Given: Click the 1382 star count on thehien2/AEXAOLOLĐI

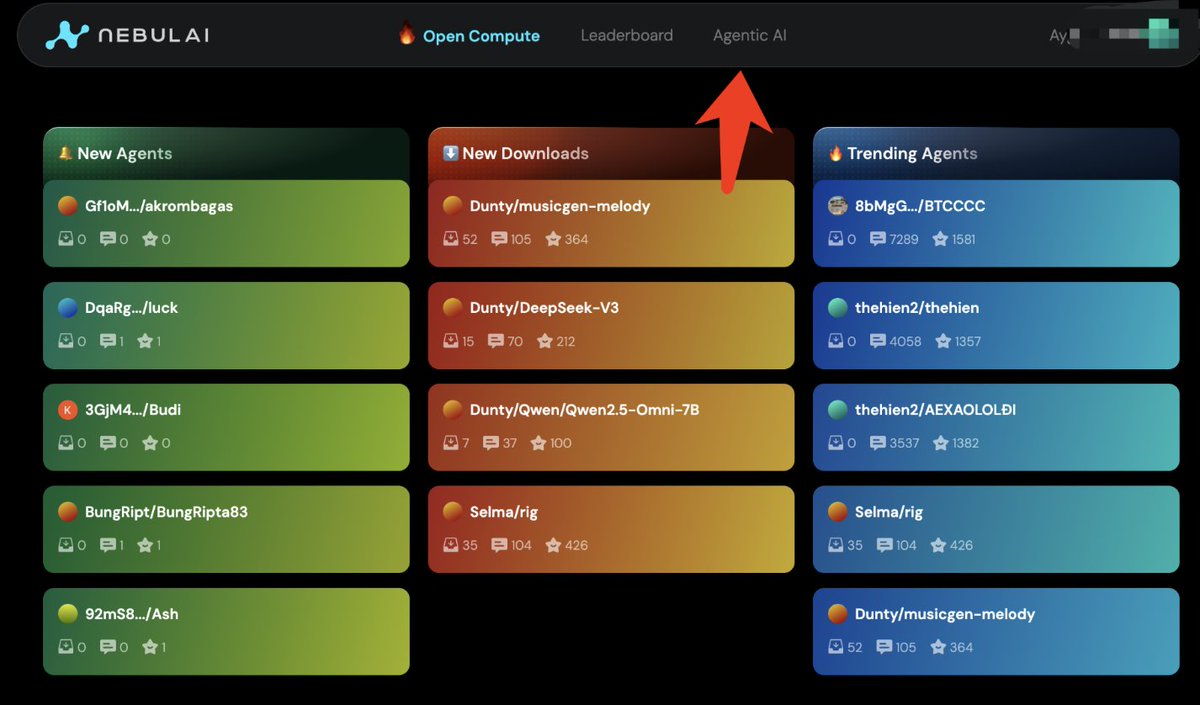Looking at the screenshot, I should click(x=966, y=443).
